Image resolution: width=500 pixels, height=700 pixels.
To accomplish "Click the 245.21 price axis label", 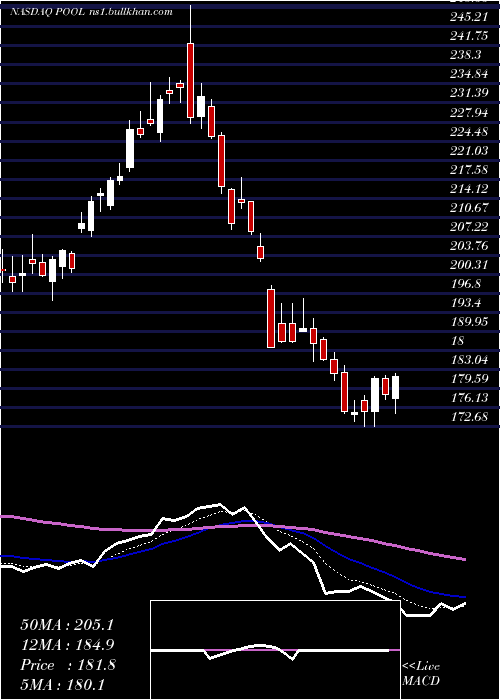I will (x=468, y=17).
